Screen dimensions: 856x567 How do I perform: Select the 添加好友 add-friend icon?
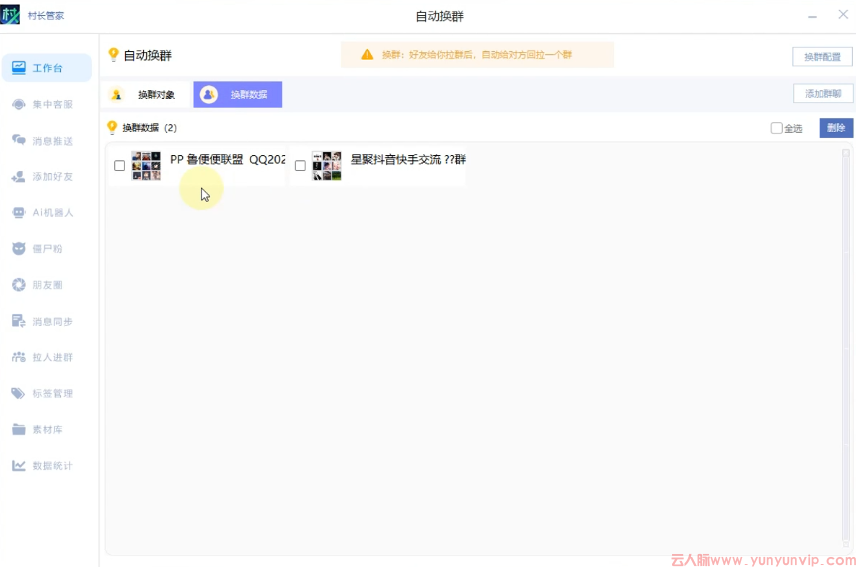[19, 177]
